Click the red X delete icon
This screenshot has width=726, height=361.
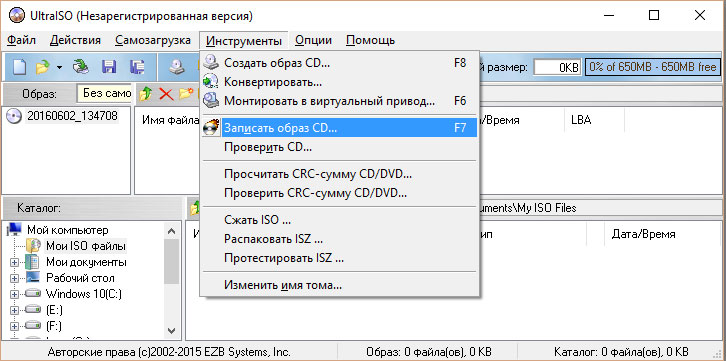pyautogui.click(x=166, y=94)
